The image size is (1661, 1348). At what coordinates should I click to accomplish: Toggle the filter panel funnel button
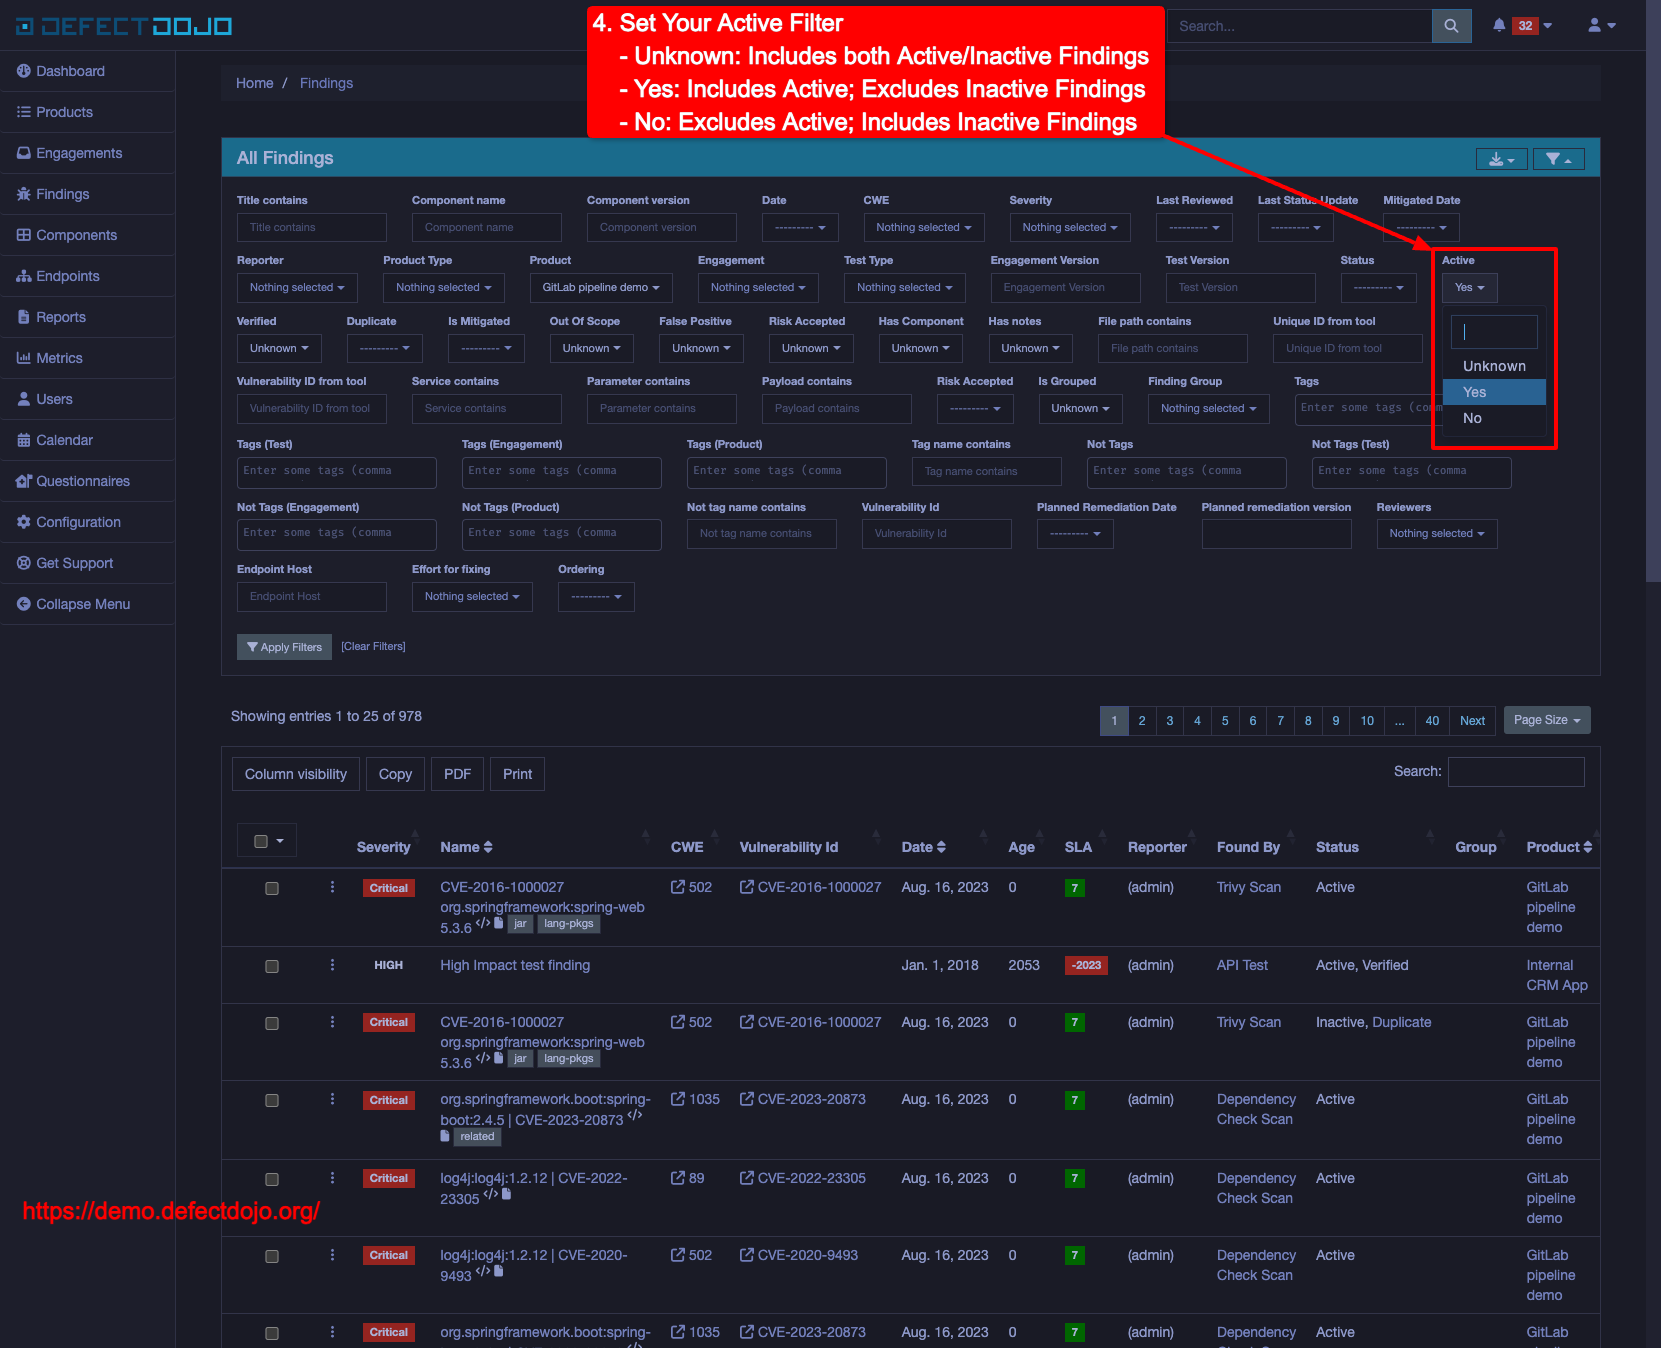coord(1559,159)
